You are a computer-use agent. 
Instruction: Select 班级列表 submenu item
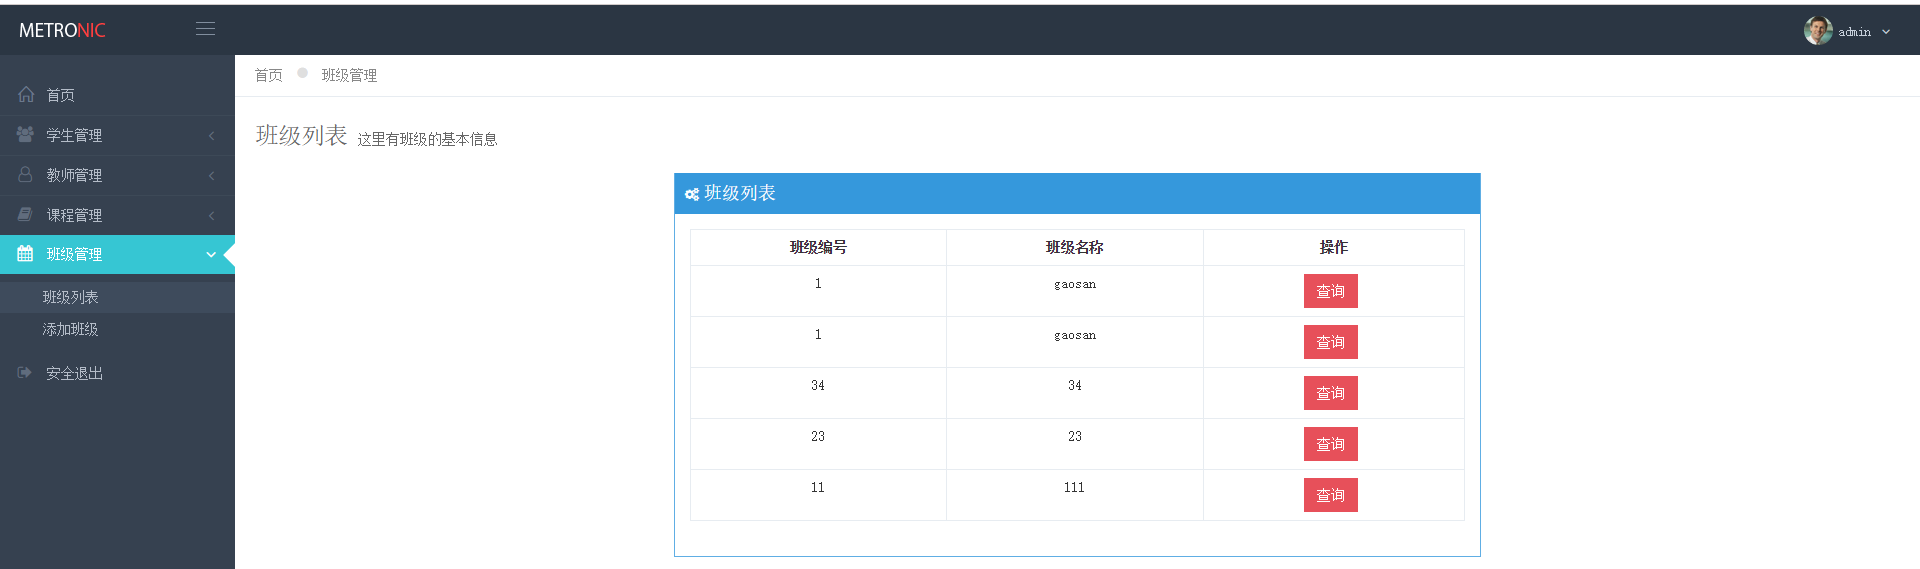click(x=70, y=297)
